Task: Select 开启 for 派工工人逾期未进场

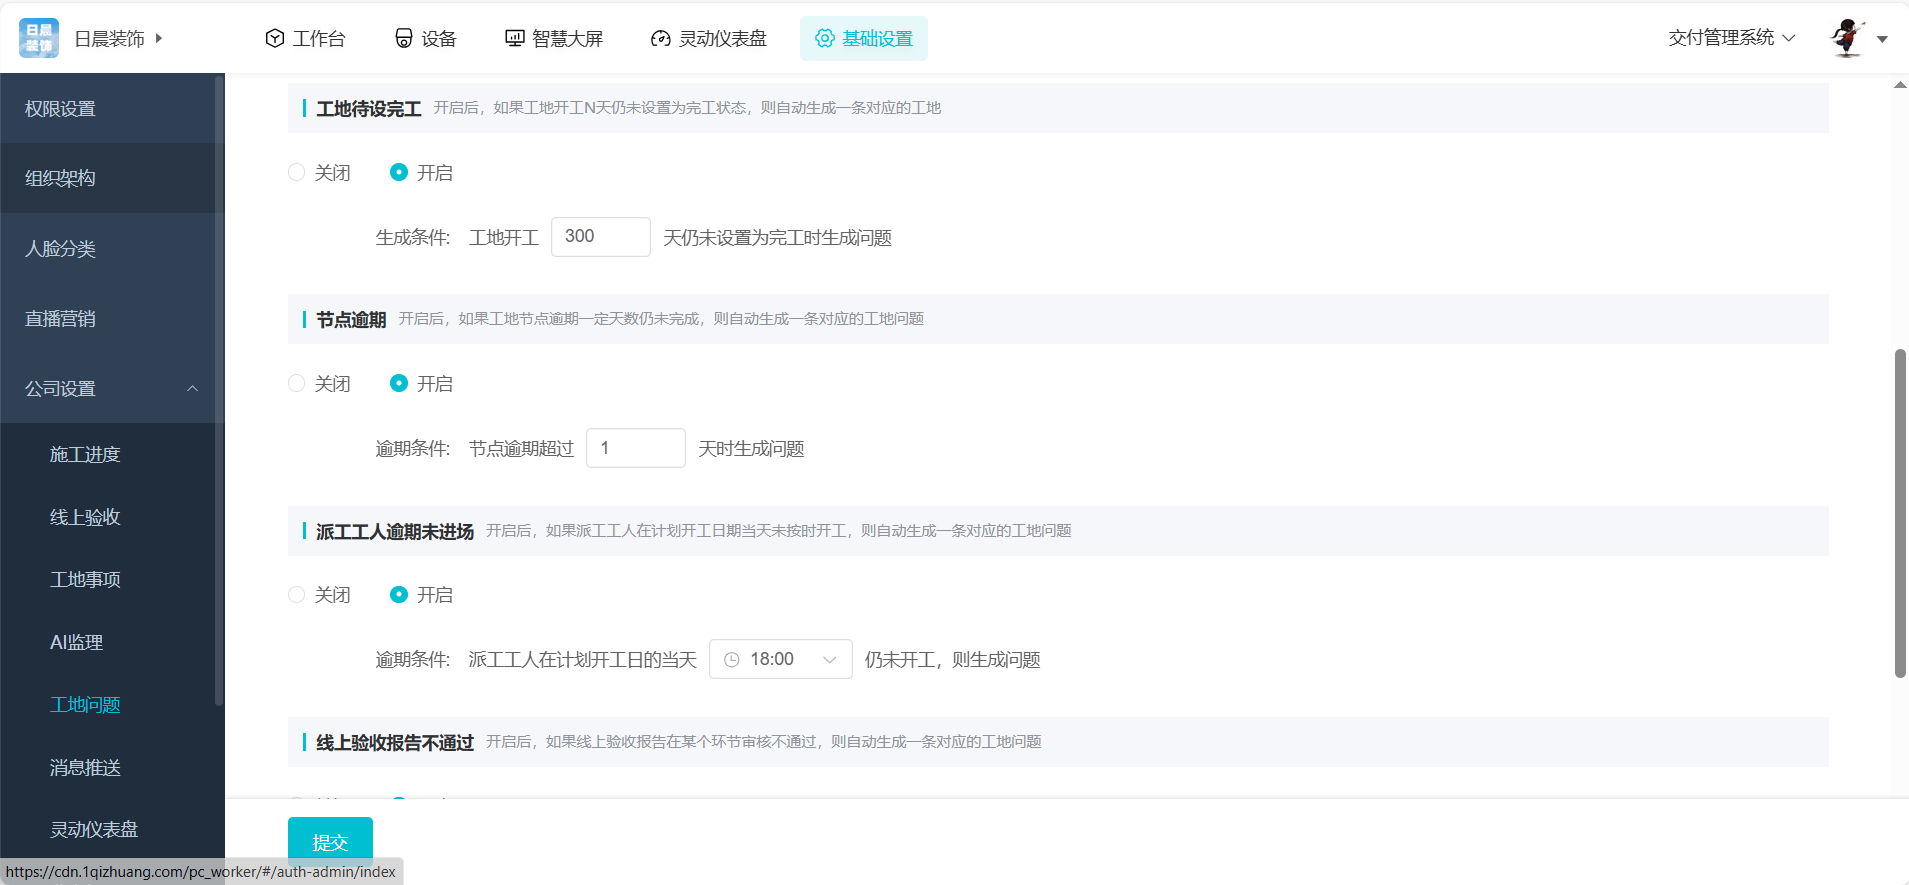Action: (399, 594)
